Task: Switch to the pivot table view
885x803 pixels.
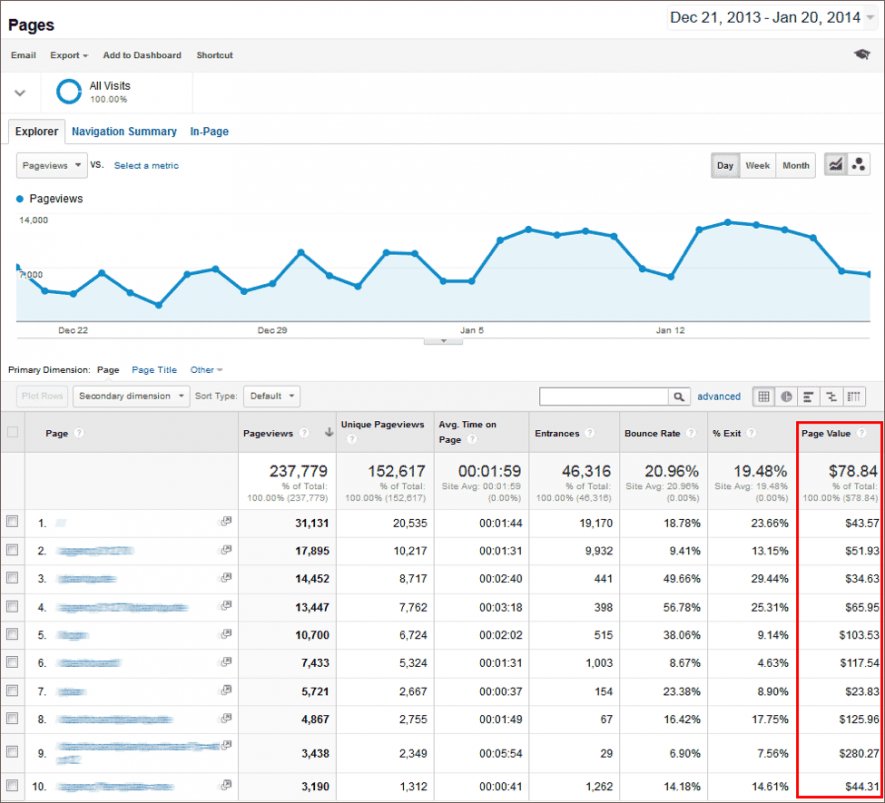Action: coord(854,396)
